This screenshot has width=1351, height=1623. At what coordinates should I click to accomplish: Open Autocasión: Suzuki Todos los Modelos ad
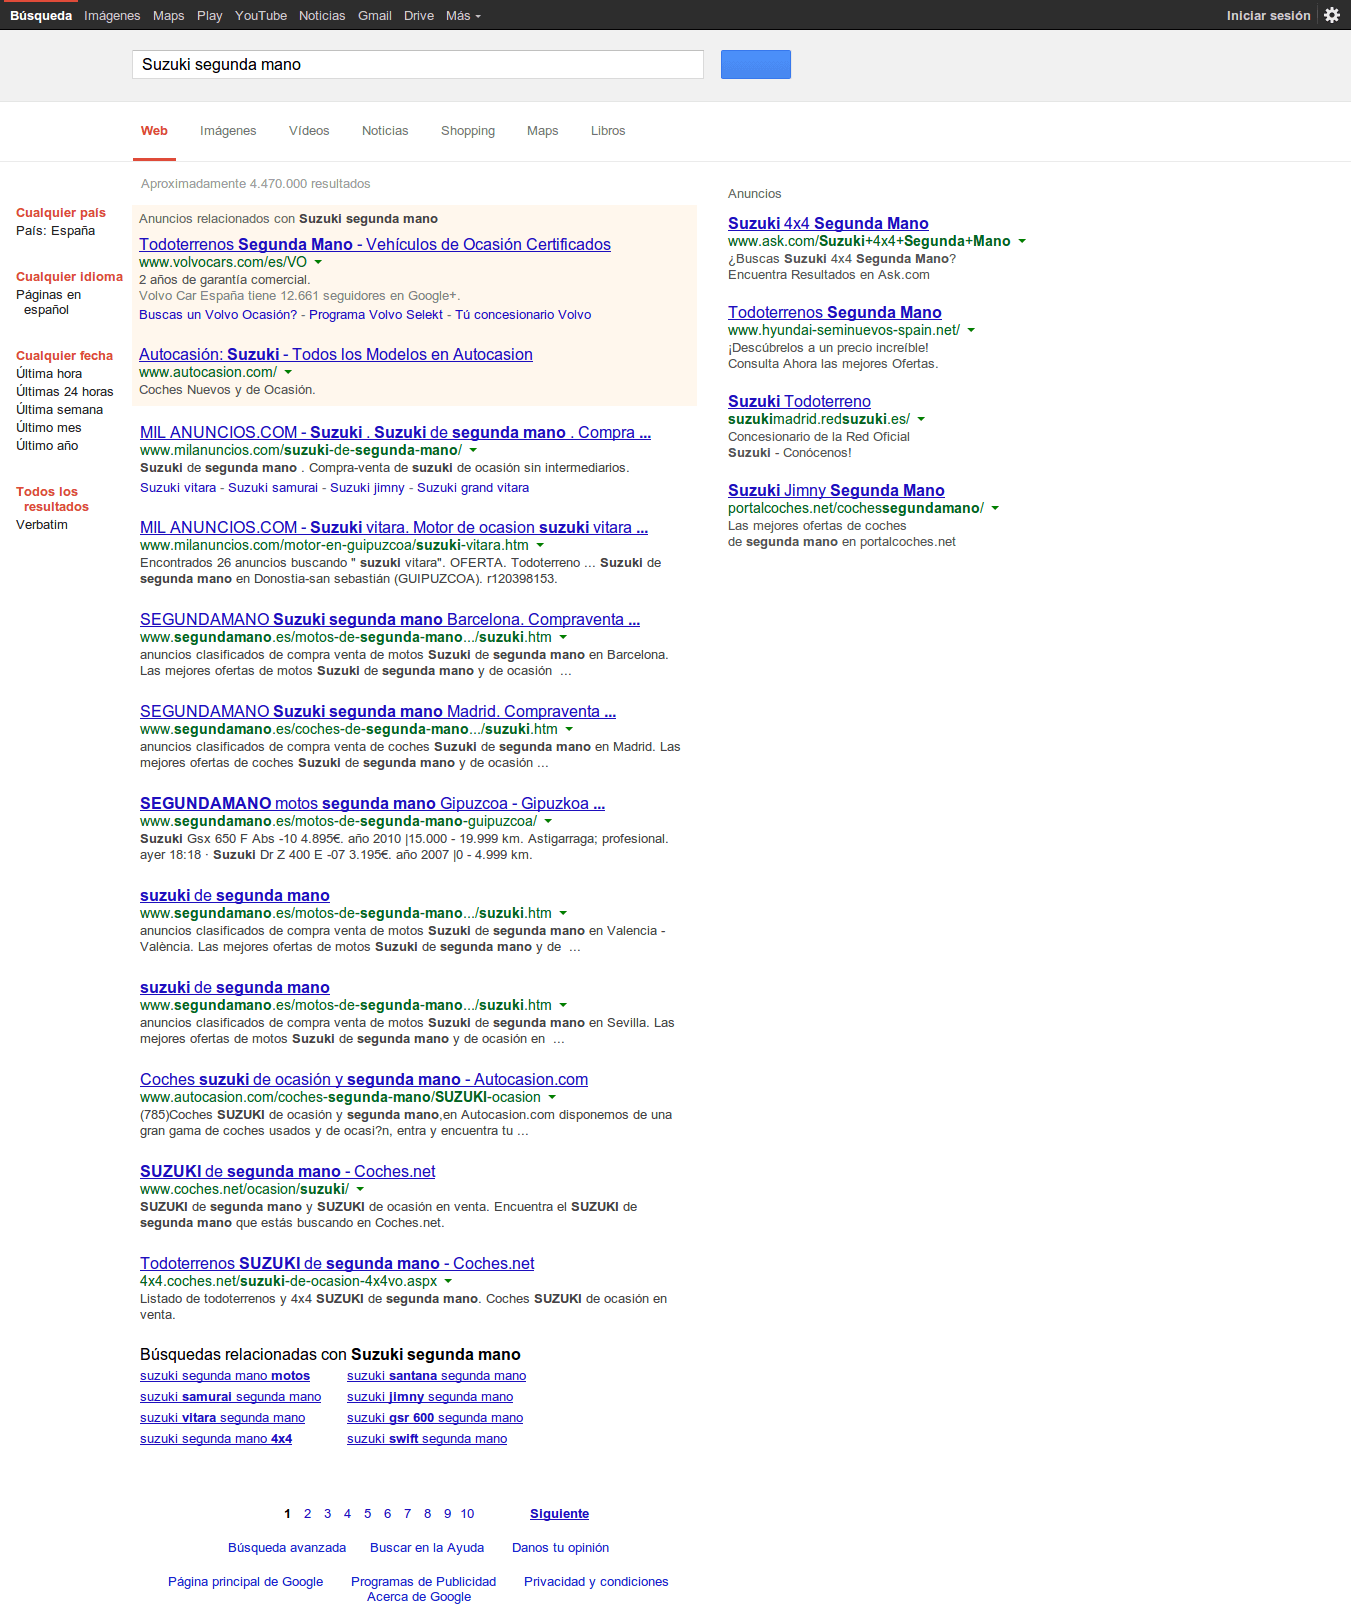336,354
